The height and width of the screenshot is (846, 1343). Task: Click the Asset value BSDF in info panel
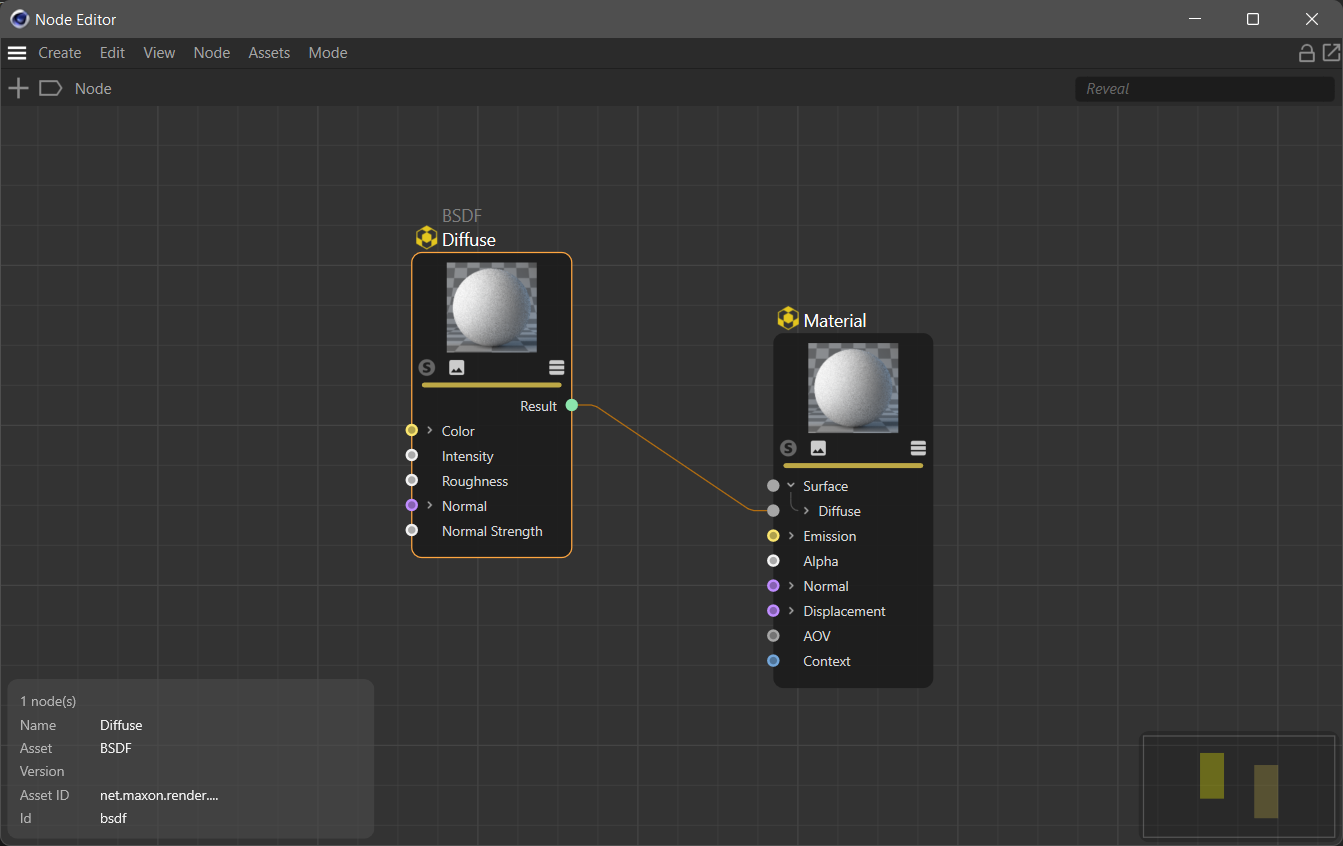click(x=116, y=749)
